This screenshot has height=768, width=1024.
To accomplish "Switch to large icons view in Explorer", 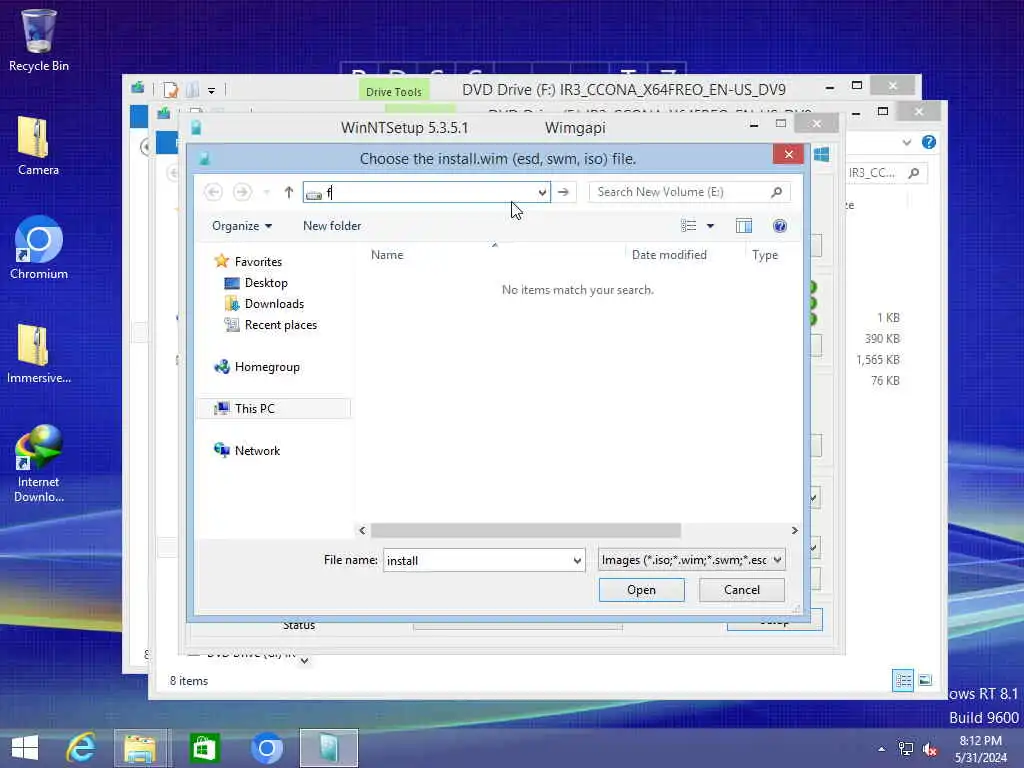I will point(925,680).
